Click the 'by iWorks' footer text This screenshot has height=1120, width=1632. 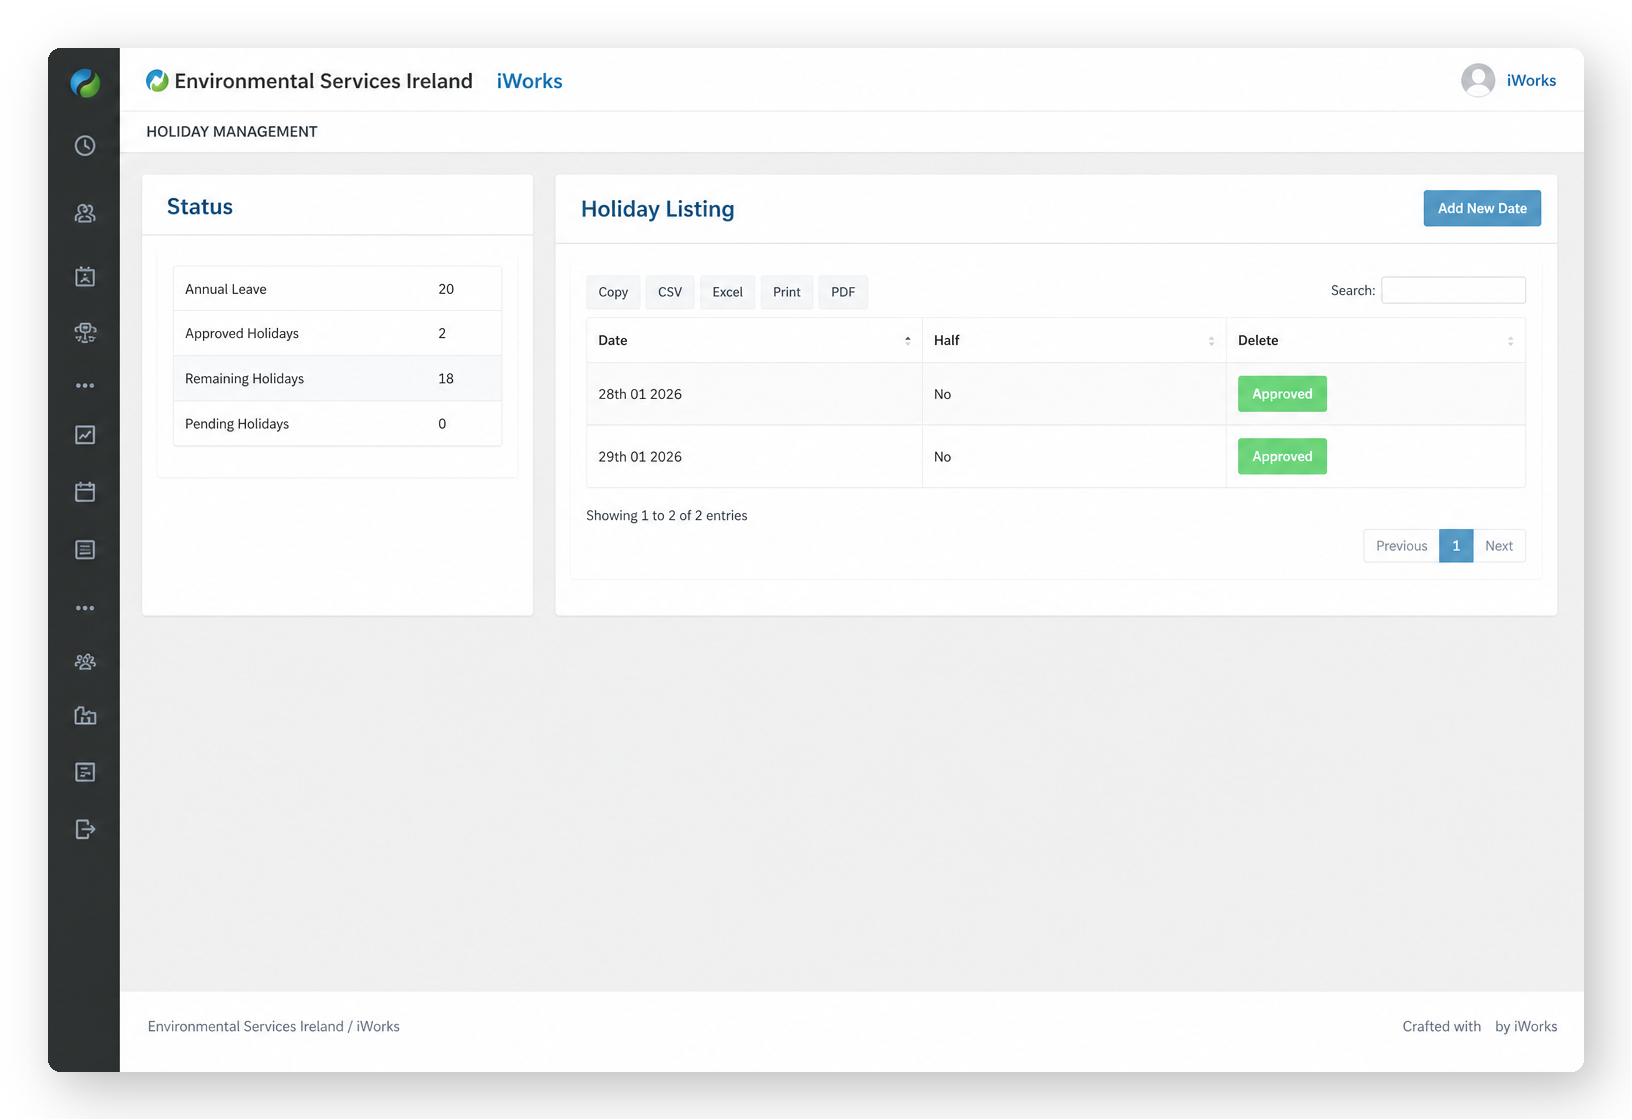pos(1526,1027)
